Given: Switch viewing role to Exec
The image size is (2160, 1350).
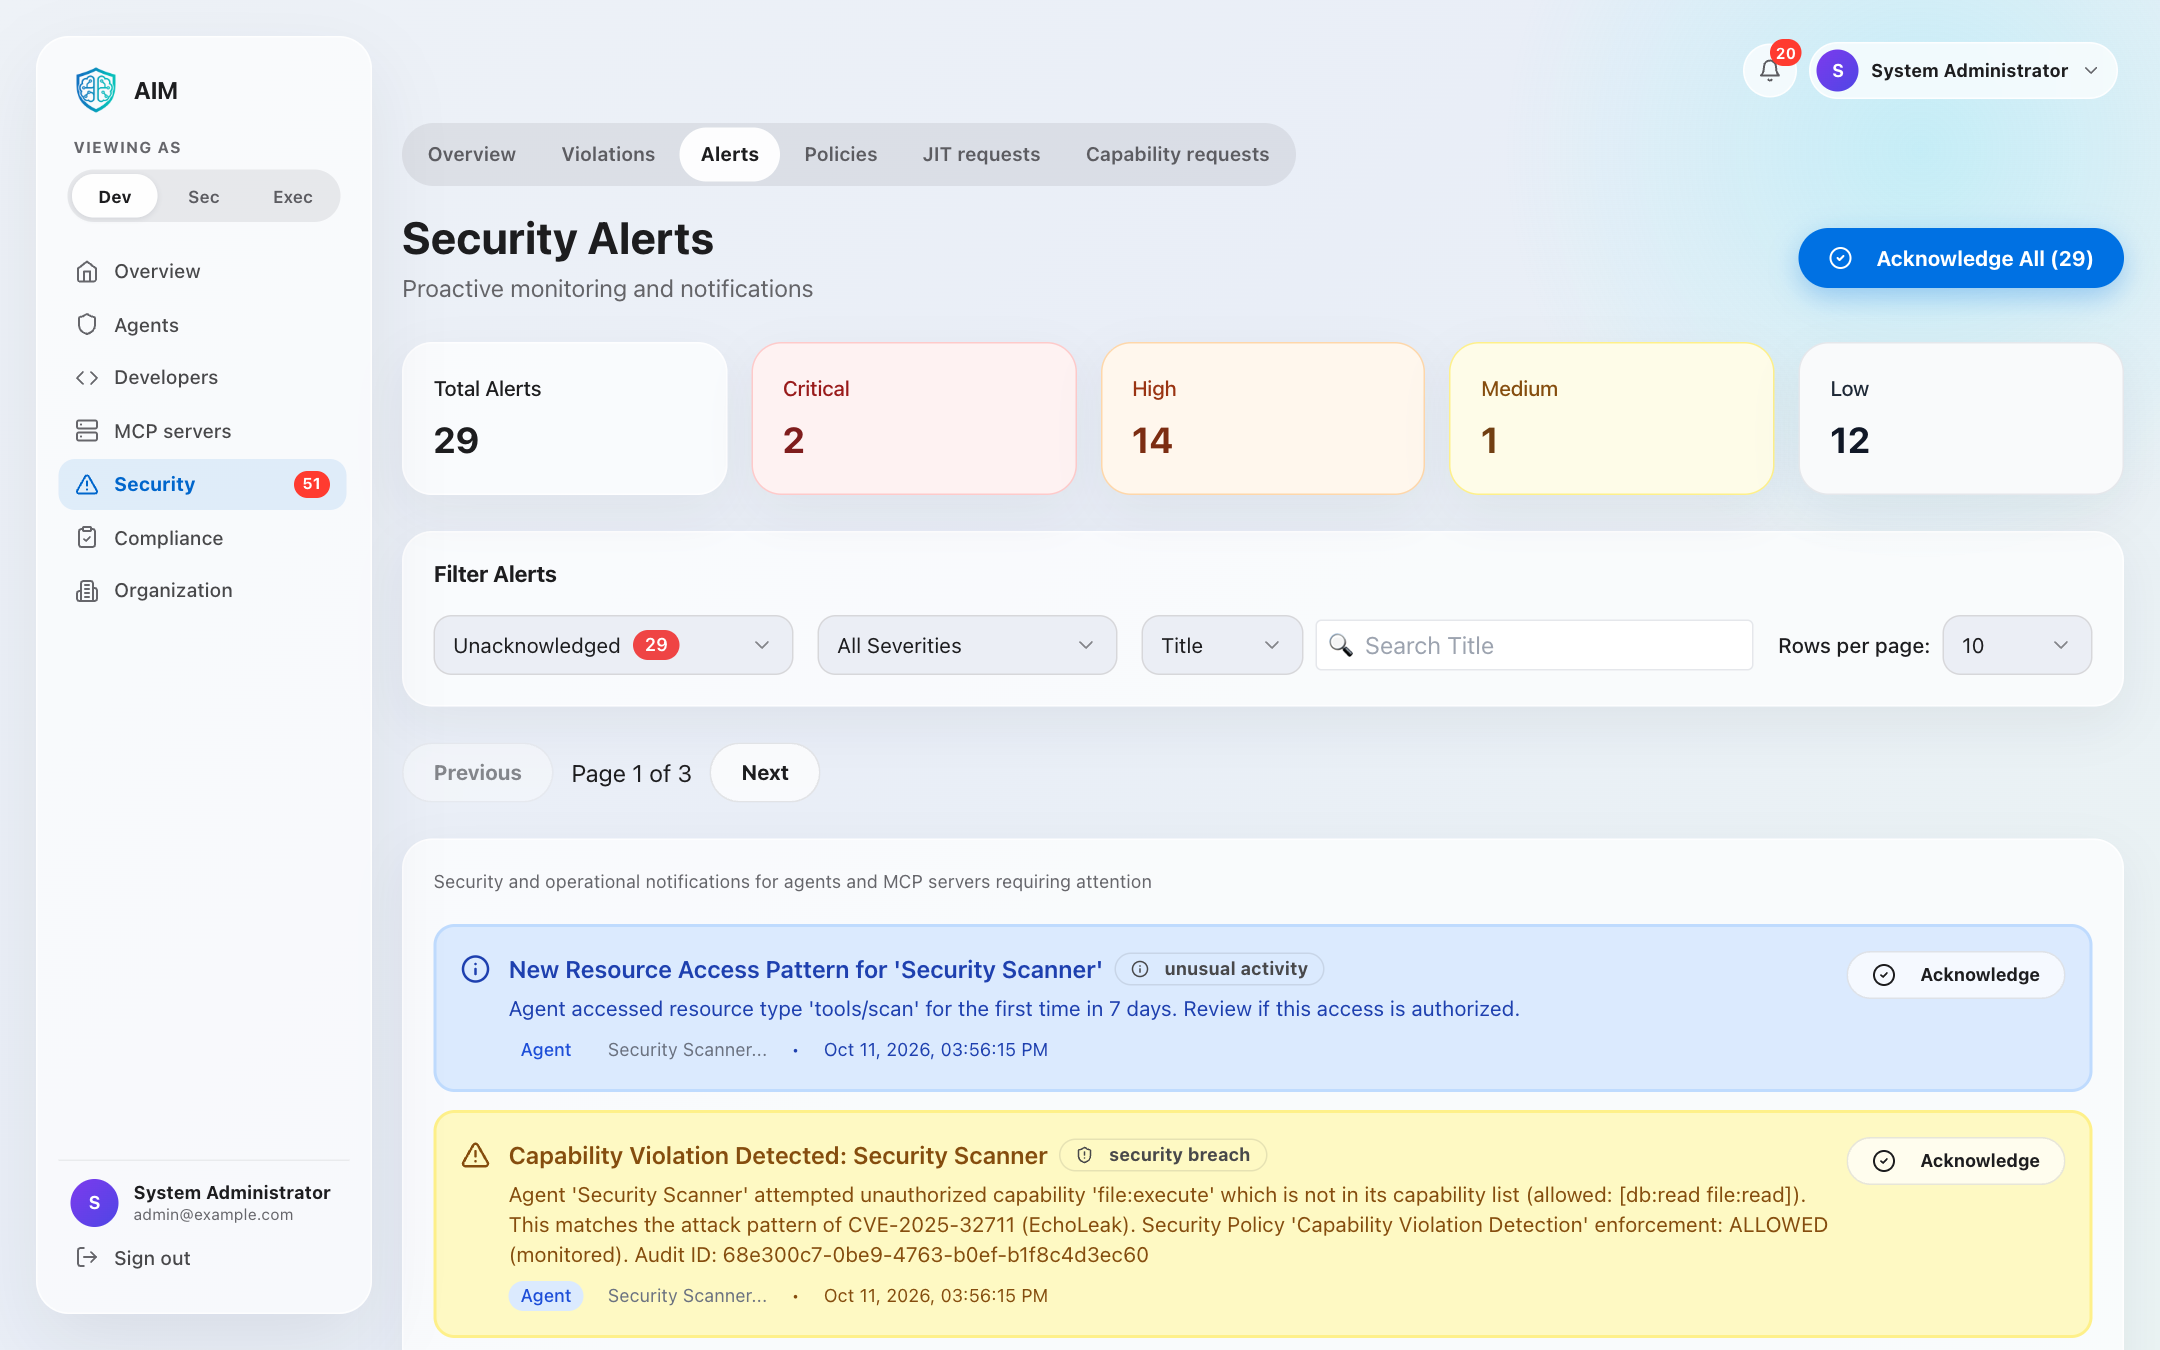Looking at the screenshot, I should tap(292, 196).
